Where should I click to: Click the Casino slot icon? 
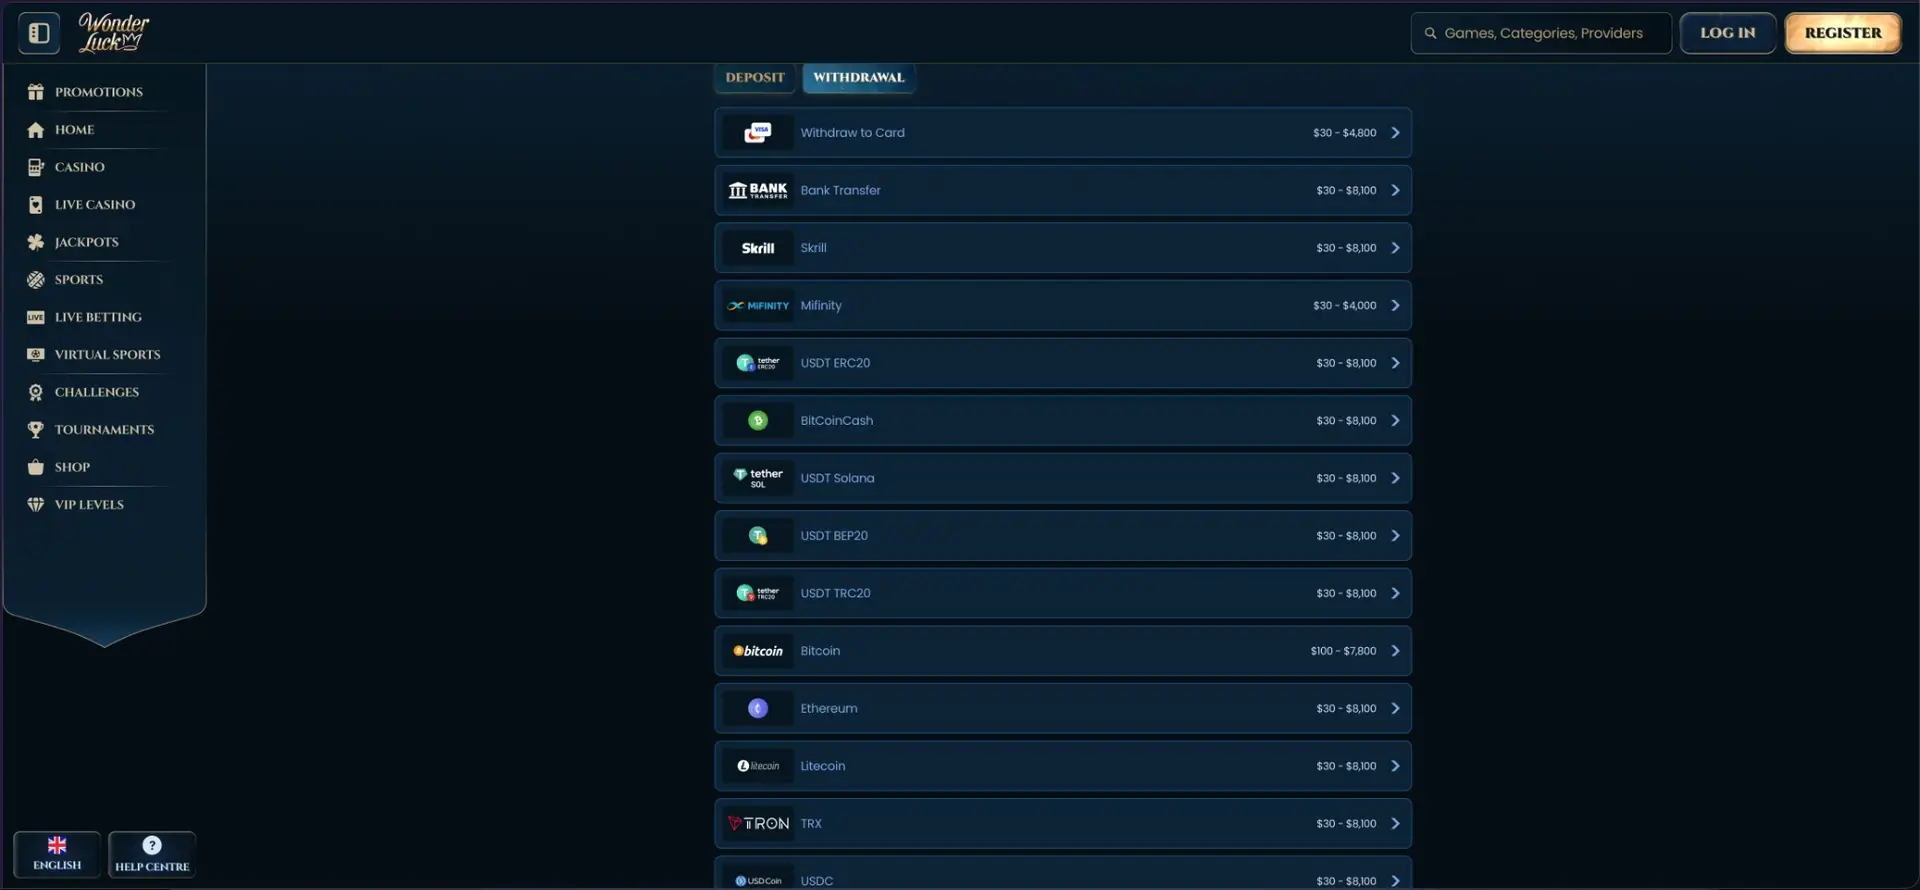[x=36, y=167]
